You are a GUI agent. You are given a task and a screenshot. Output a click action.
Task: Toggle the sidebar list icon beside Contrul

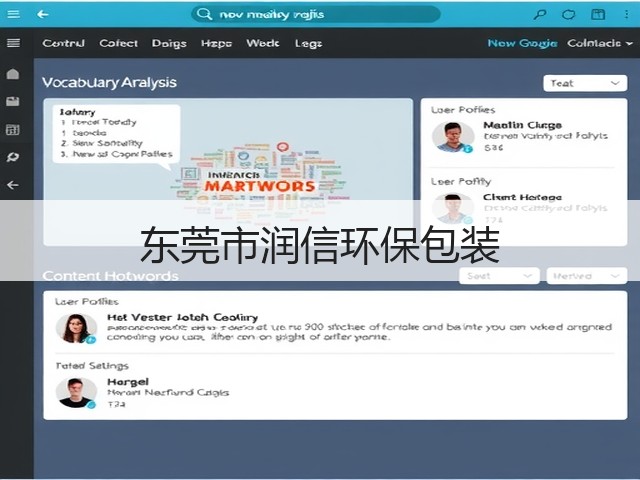13,43
